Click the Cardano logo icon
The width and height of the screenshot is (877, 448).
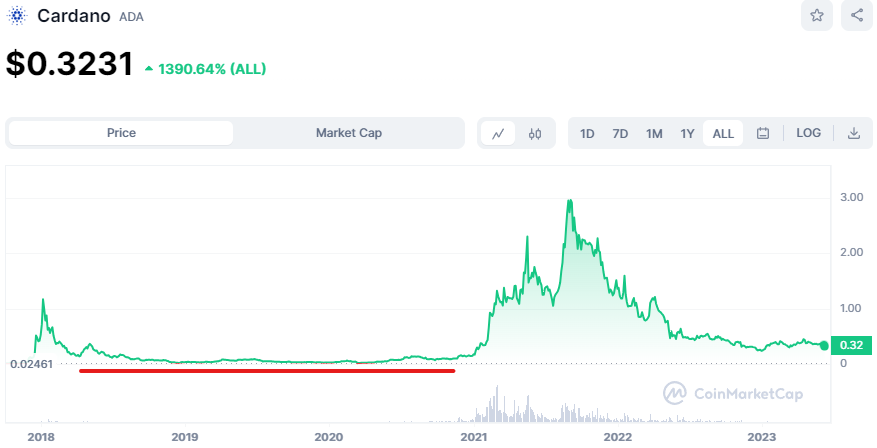17,16
